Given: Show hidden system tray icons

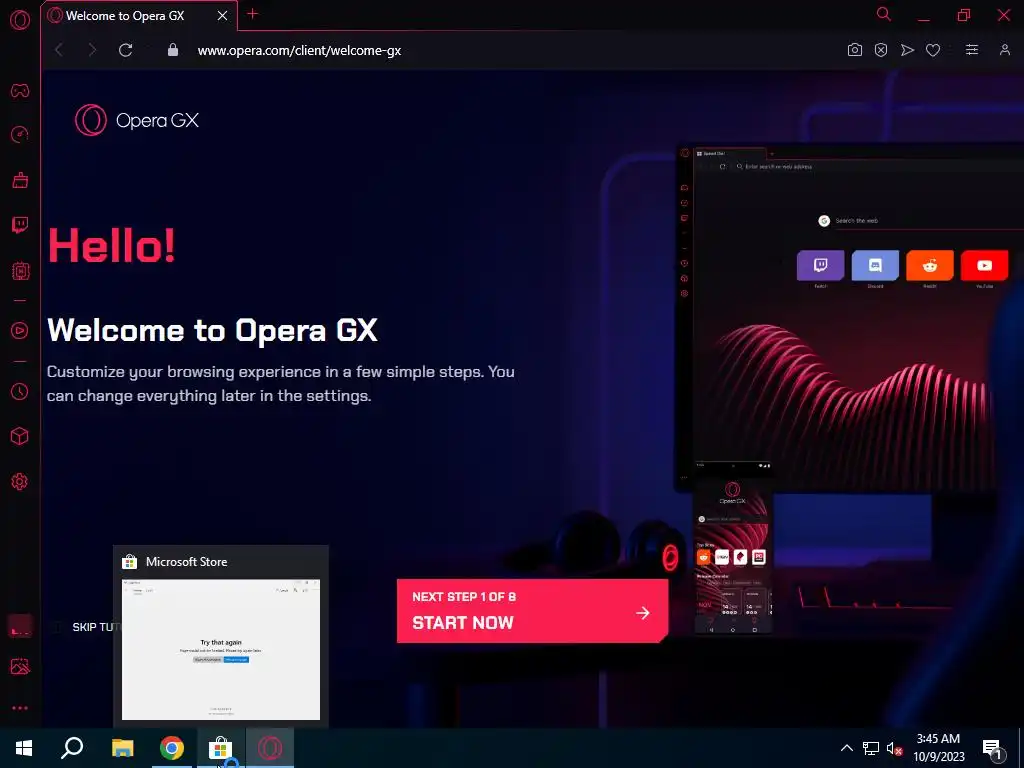Looking at the screenshot, I should click(846, 748).
